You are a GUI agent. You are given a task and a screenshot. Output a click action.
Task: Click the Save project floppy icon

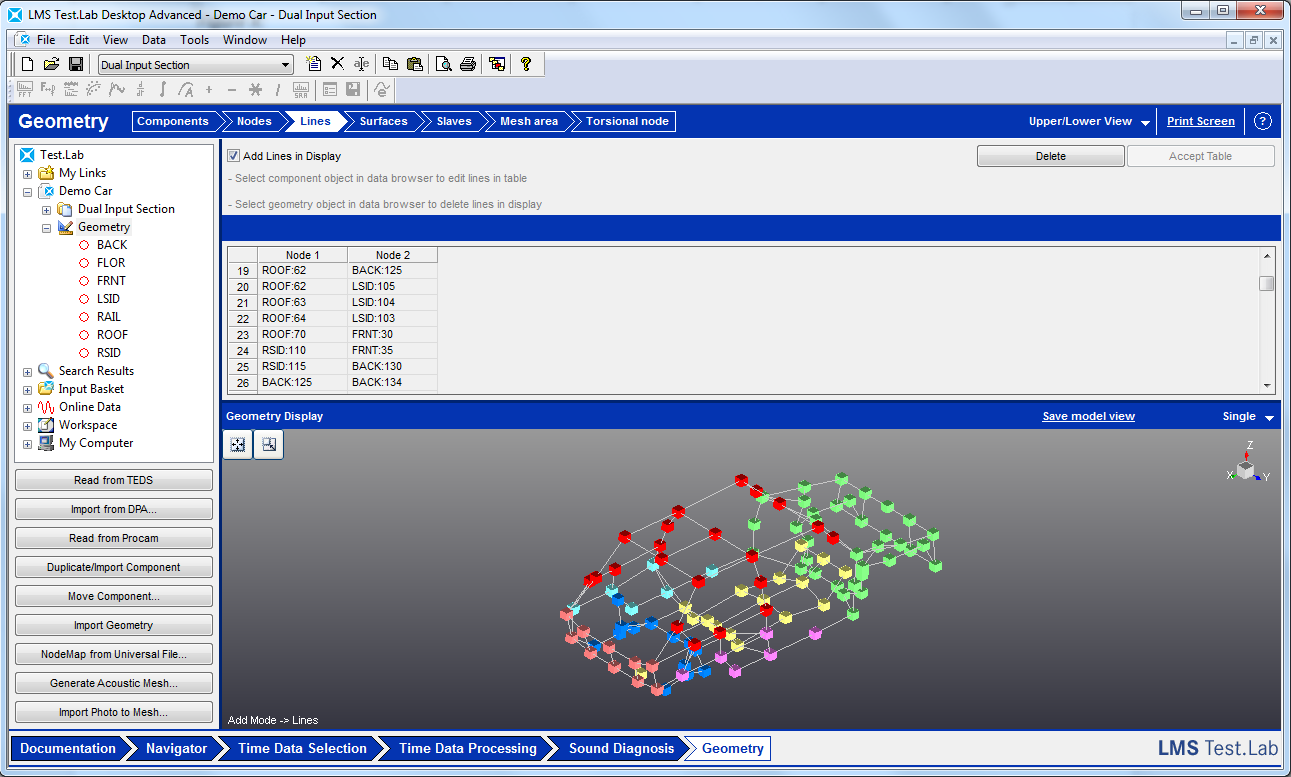(75, 64)
